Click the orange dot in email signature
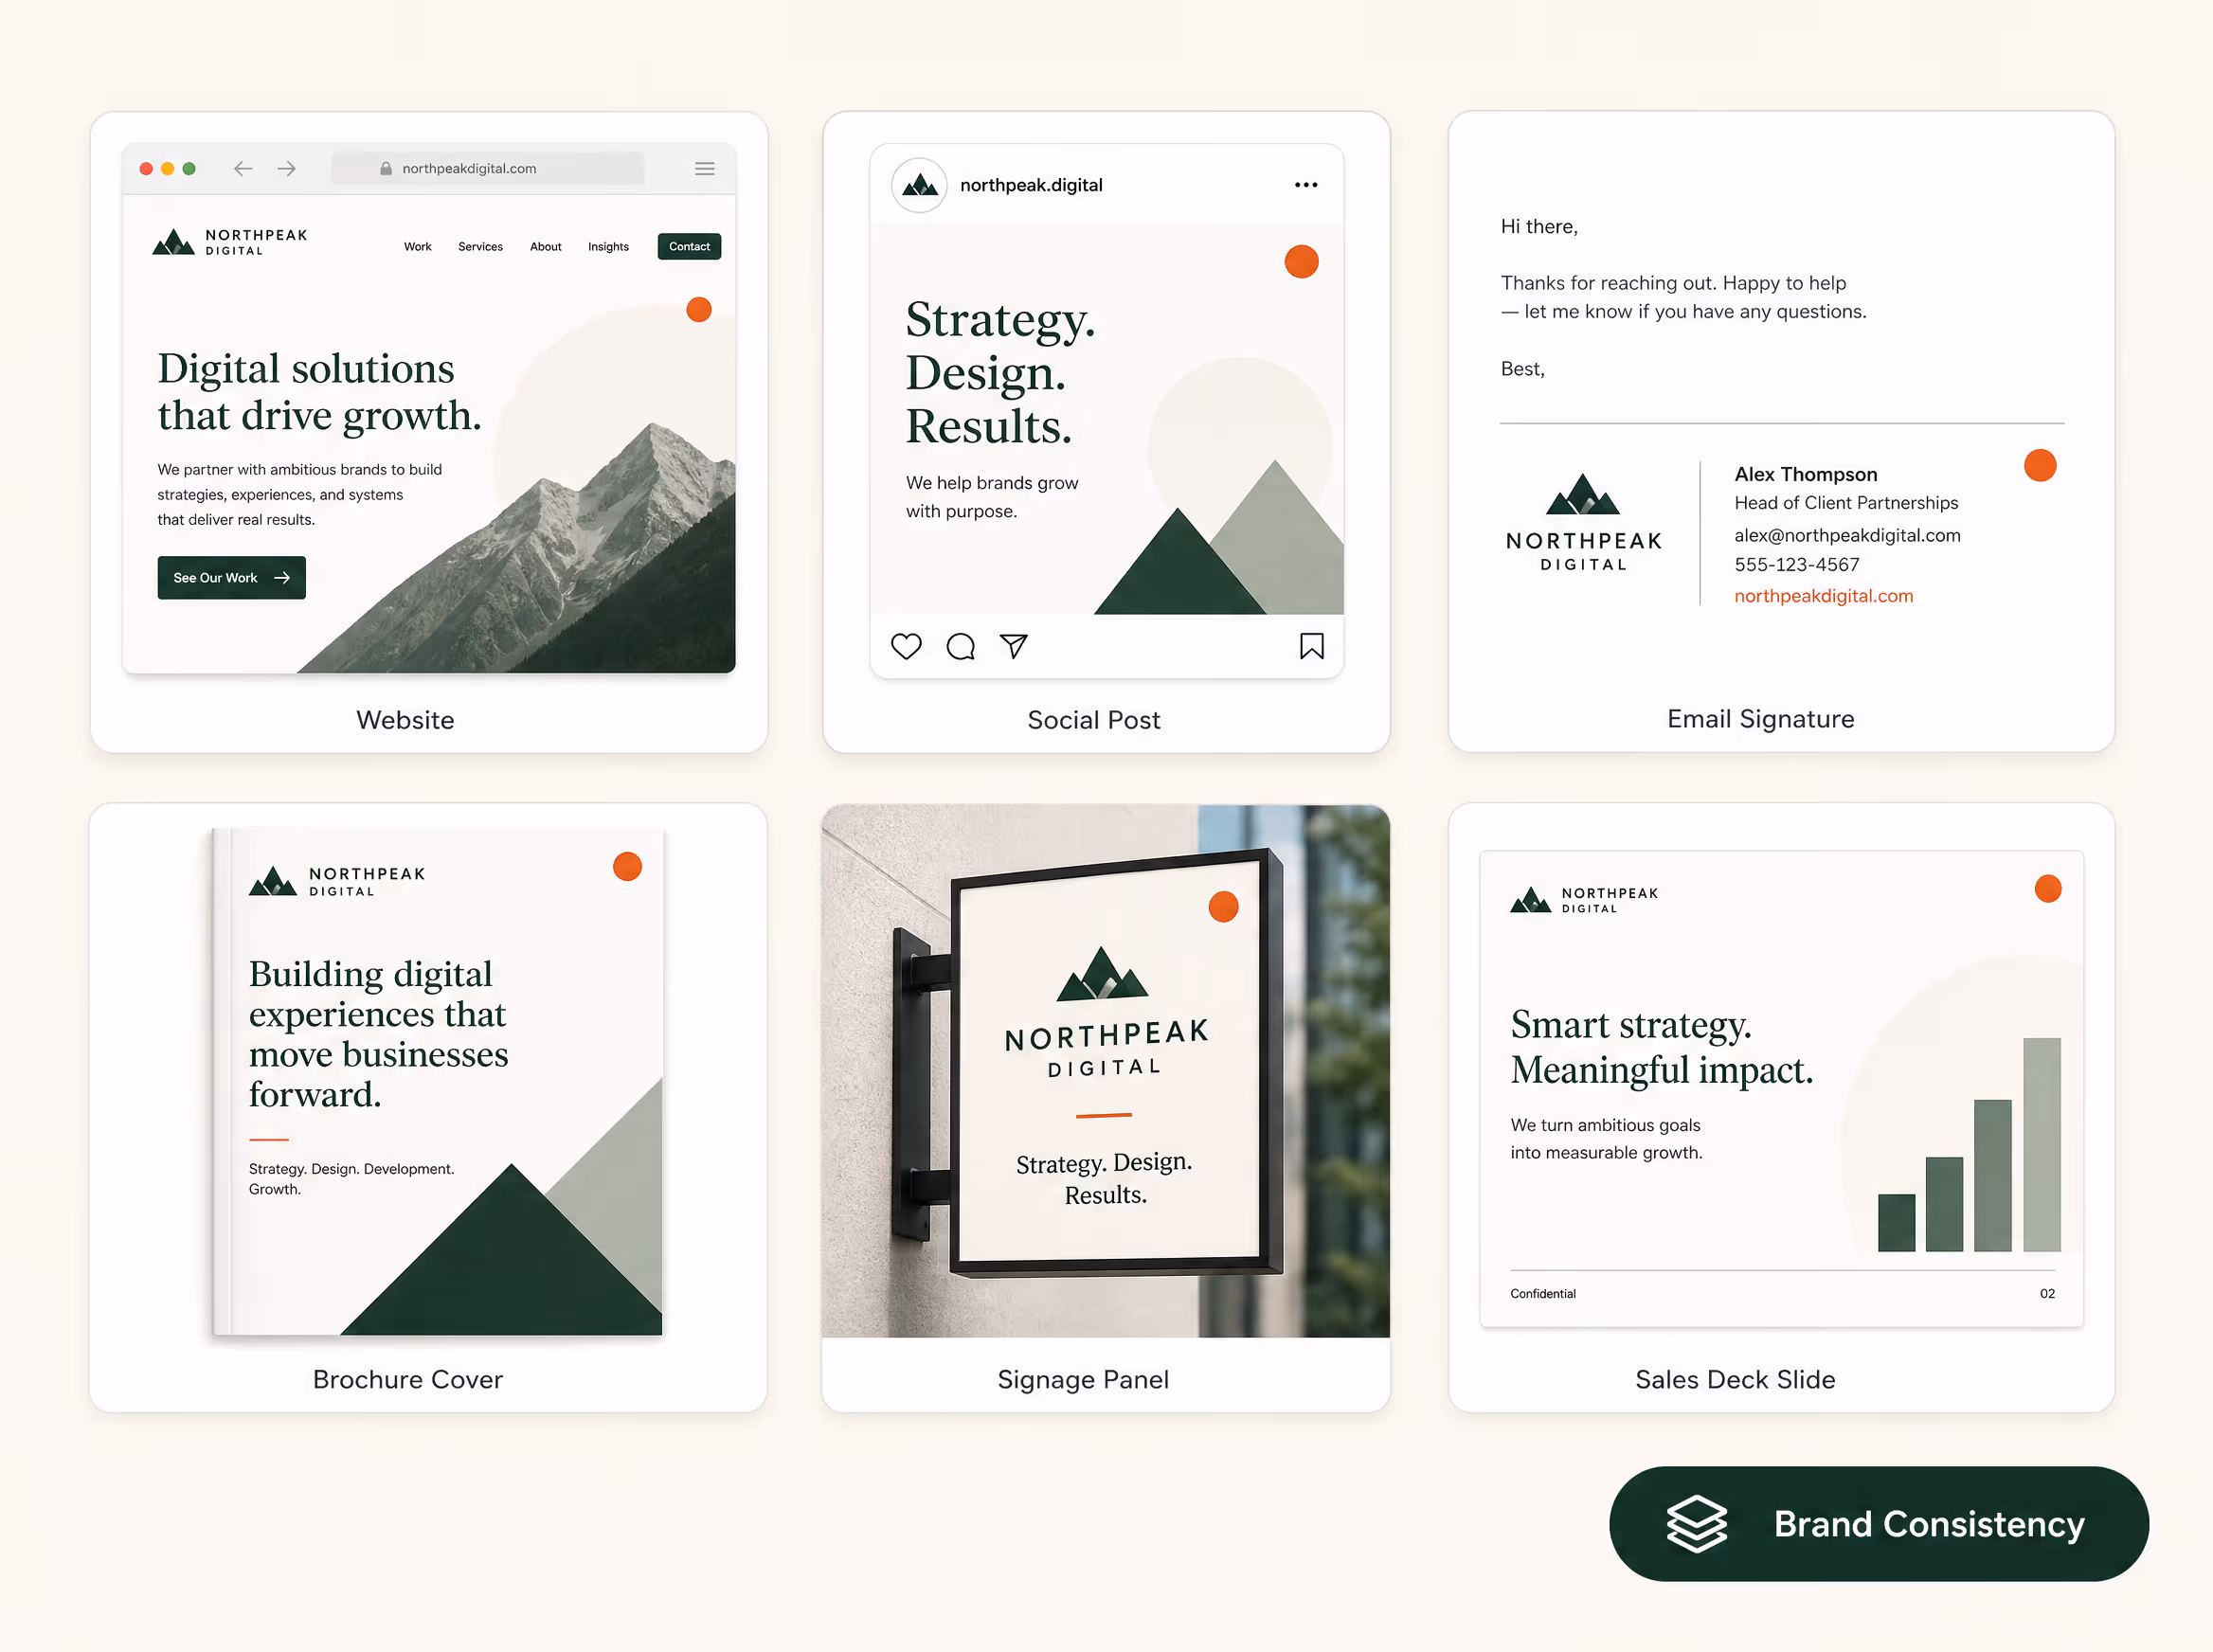Screen dimensions: 2213x1652 (x=2040, y=465)
